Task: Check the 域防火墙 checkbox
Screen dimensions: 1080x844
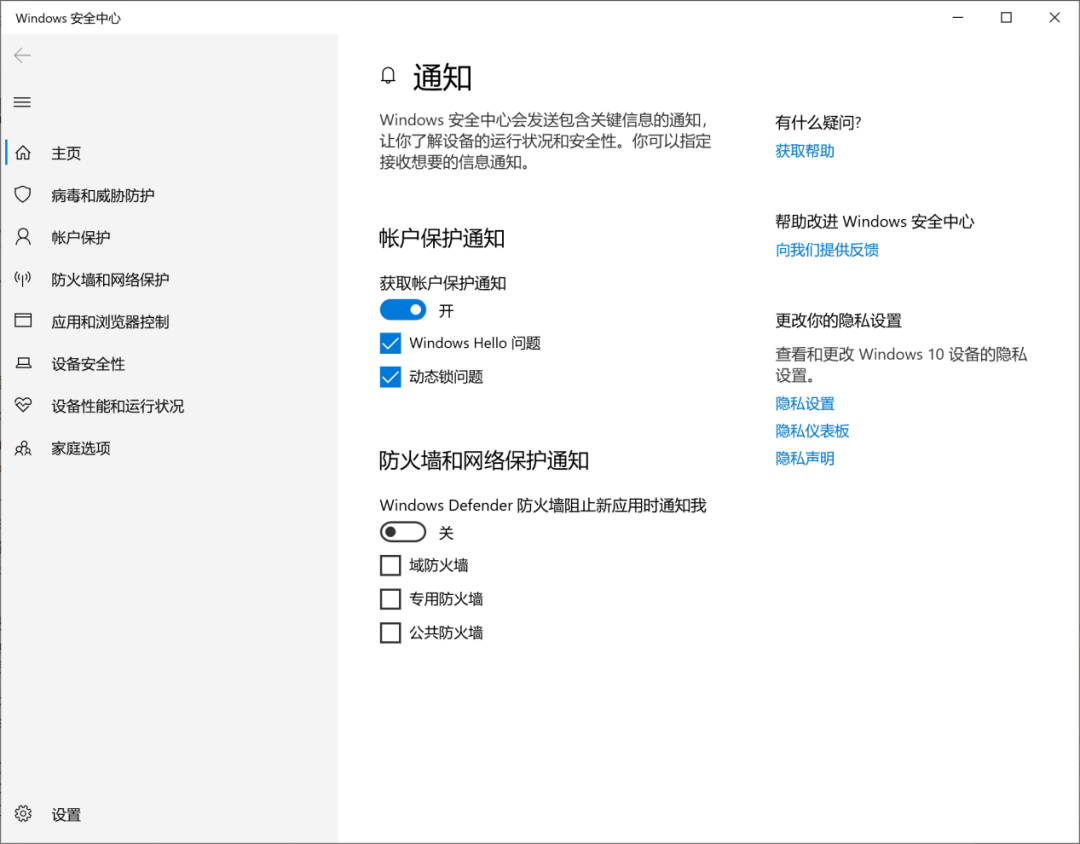Action: [391, 566]
